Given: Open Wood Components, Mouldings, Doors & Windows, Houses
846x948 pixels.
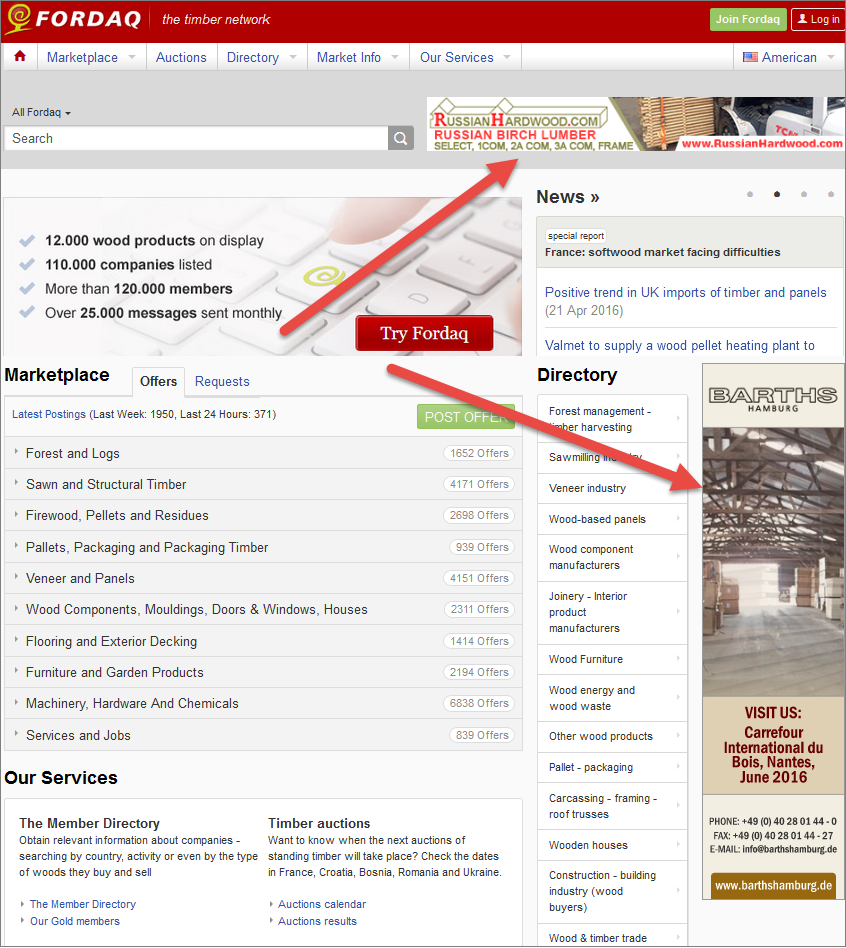Looking at the screenshot, I should pyautogui.click(x=197, y=609).
